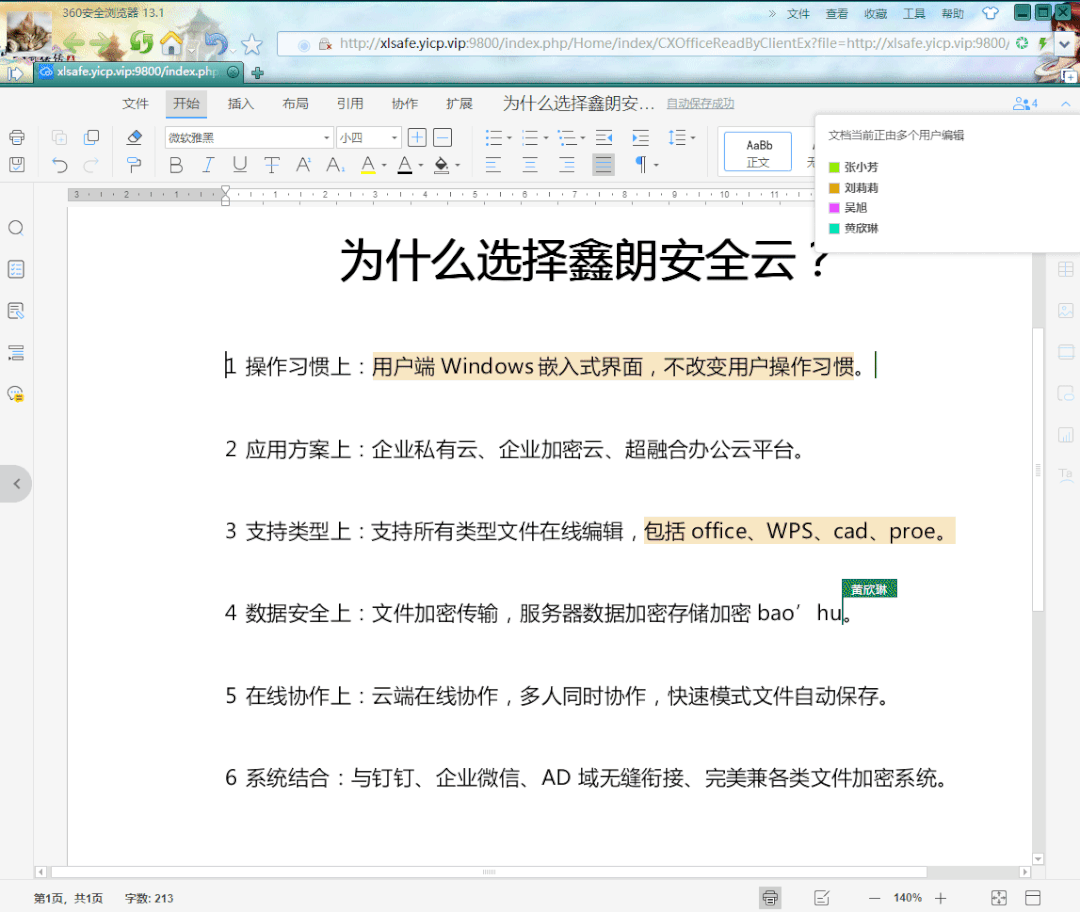Screen dimensions: 1080x912
Task: Switch to the 插入 ribbon tab
Action: [243, 103]
